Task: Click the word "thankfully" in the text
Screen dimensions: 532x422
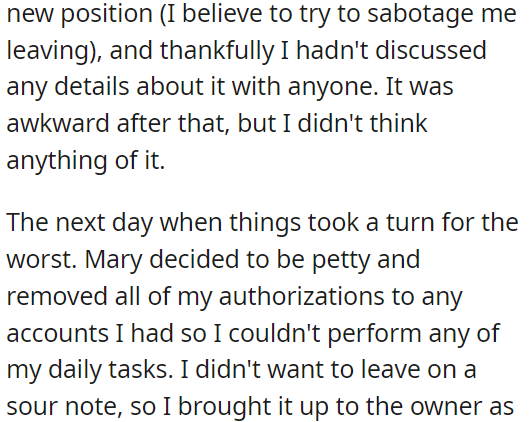Action: pyautogui.click(x=217, y=52)
